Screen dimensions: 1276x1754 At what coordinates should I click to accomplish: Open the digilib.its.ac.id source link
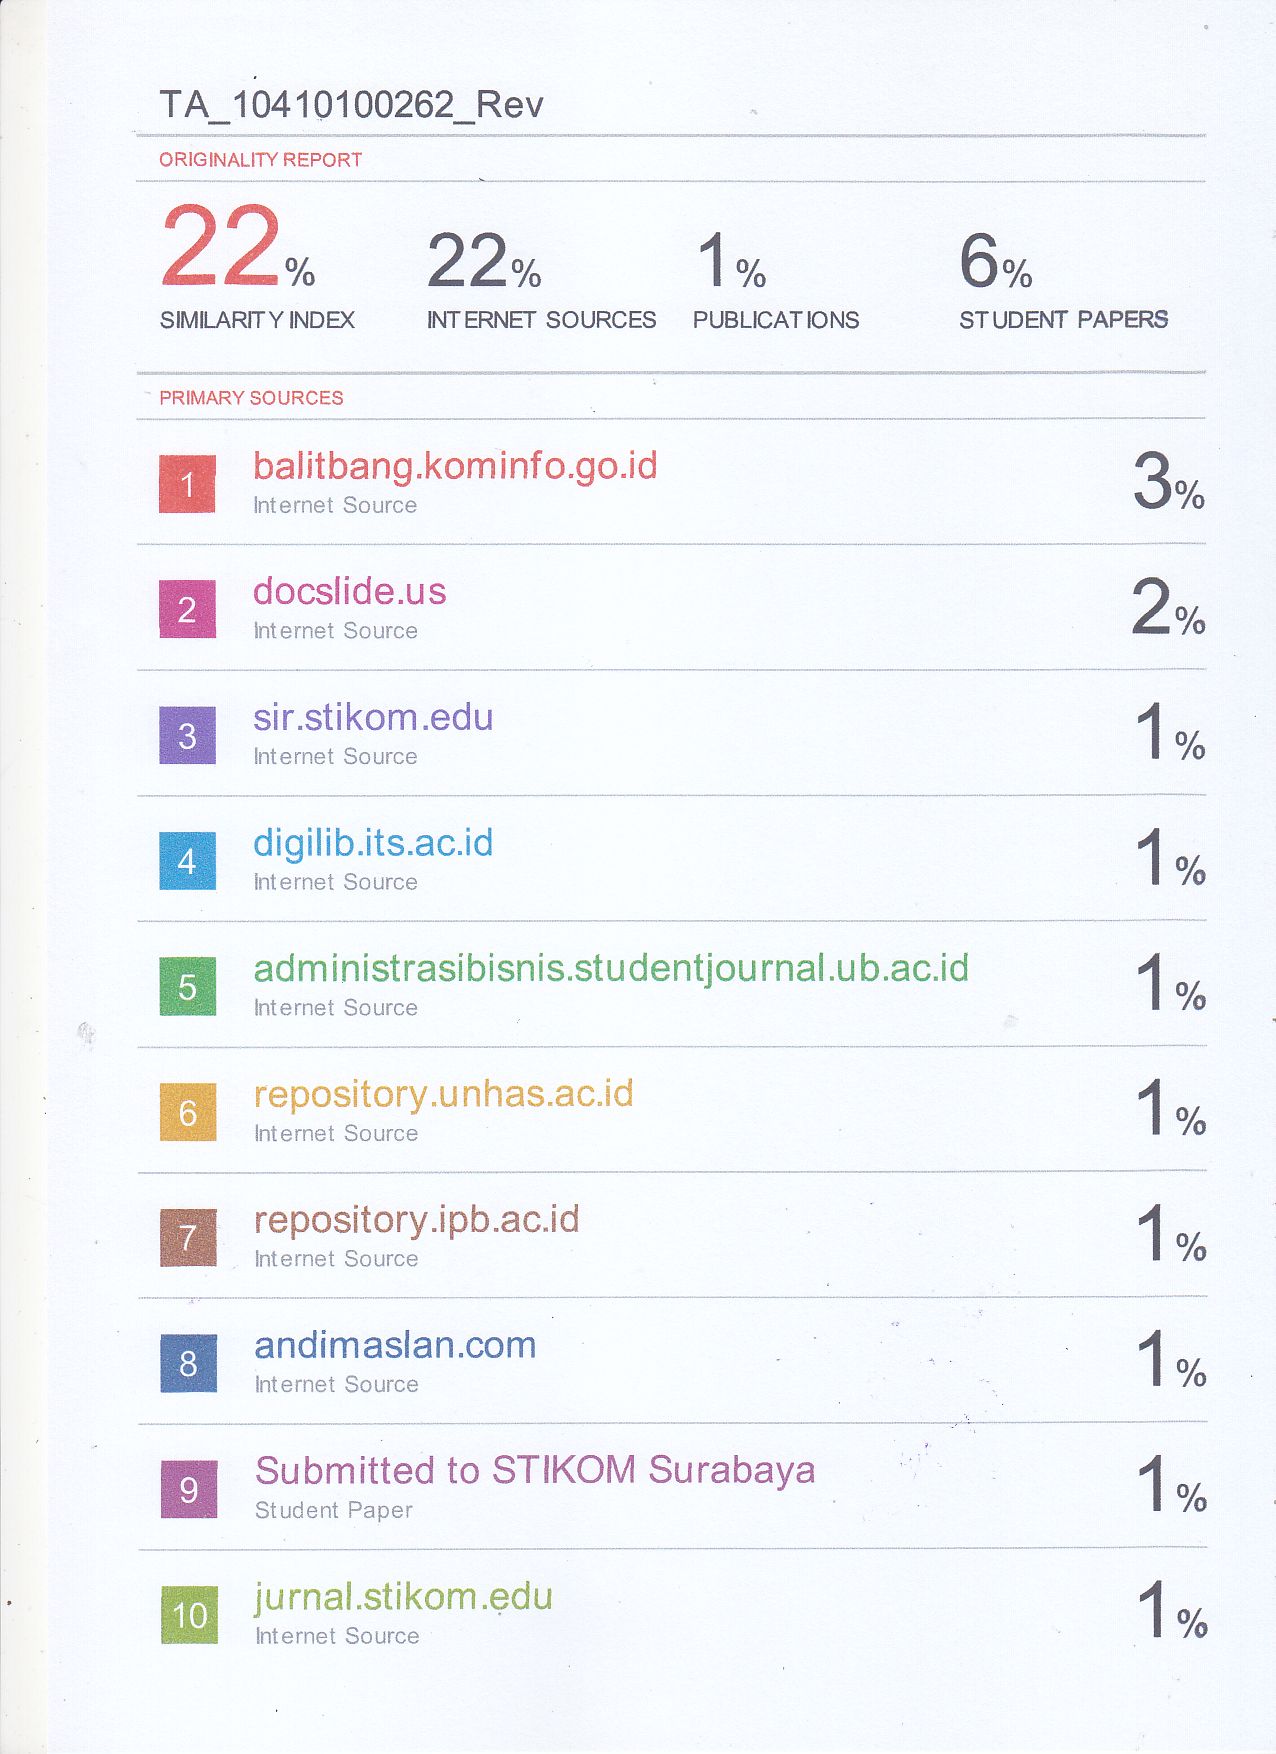point(373,843)
